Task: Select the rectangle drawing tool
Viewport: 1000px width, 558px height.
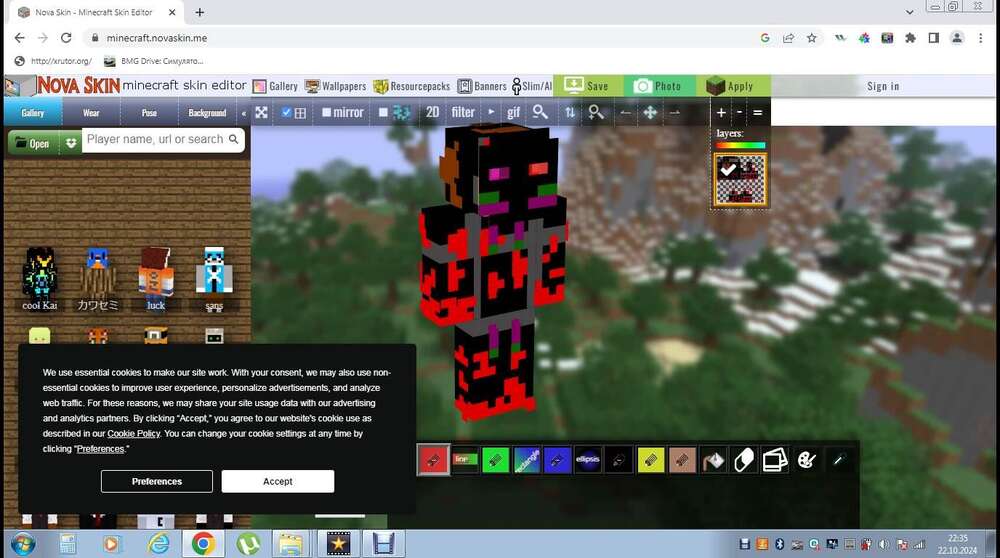Action: (527, 460)
